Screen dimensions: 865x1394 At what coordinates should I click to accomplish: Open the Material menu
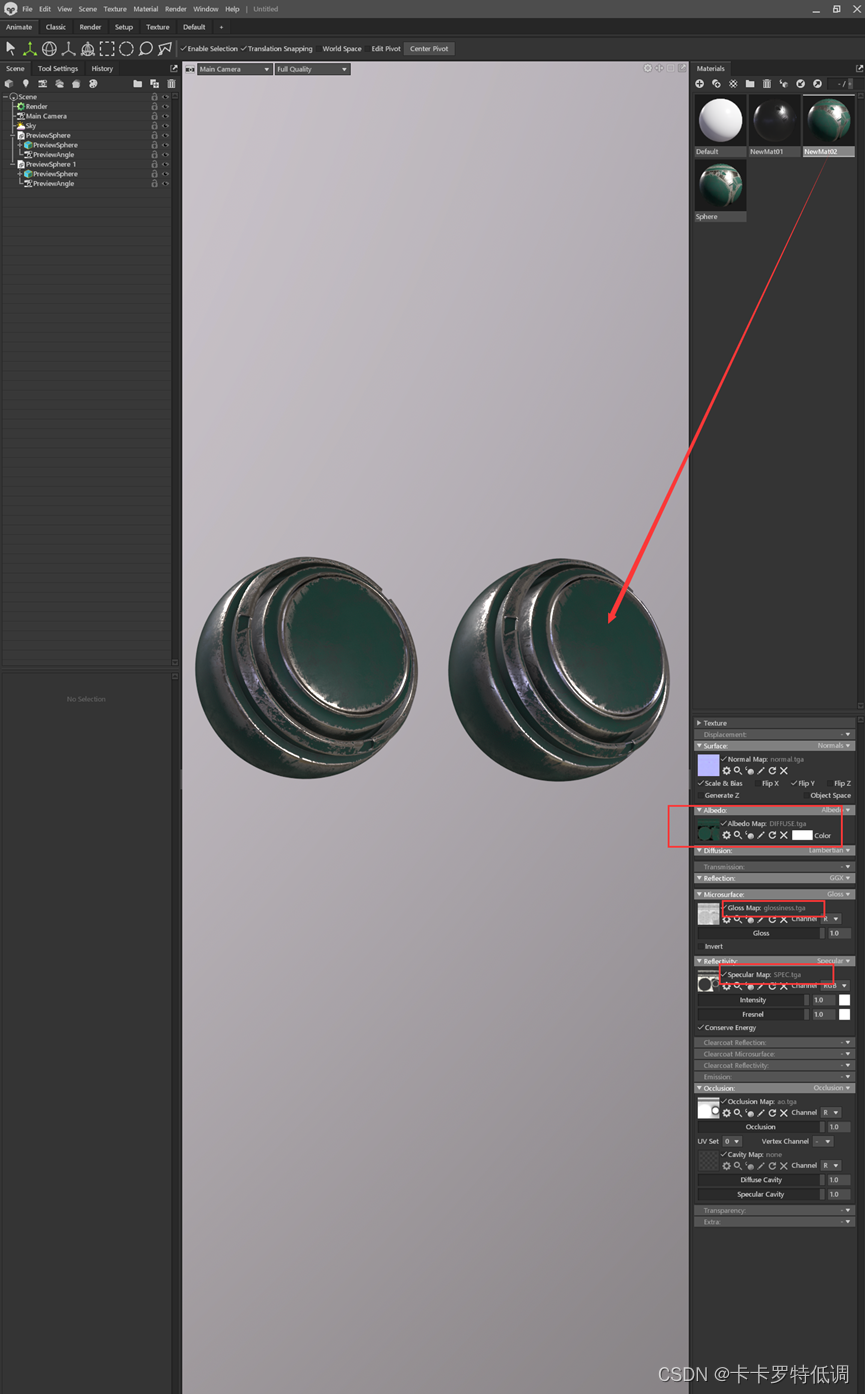click(146, 9)
